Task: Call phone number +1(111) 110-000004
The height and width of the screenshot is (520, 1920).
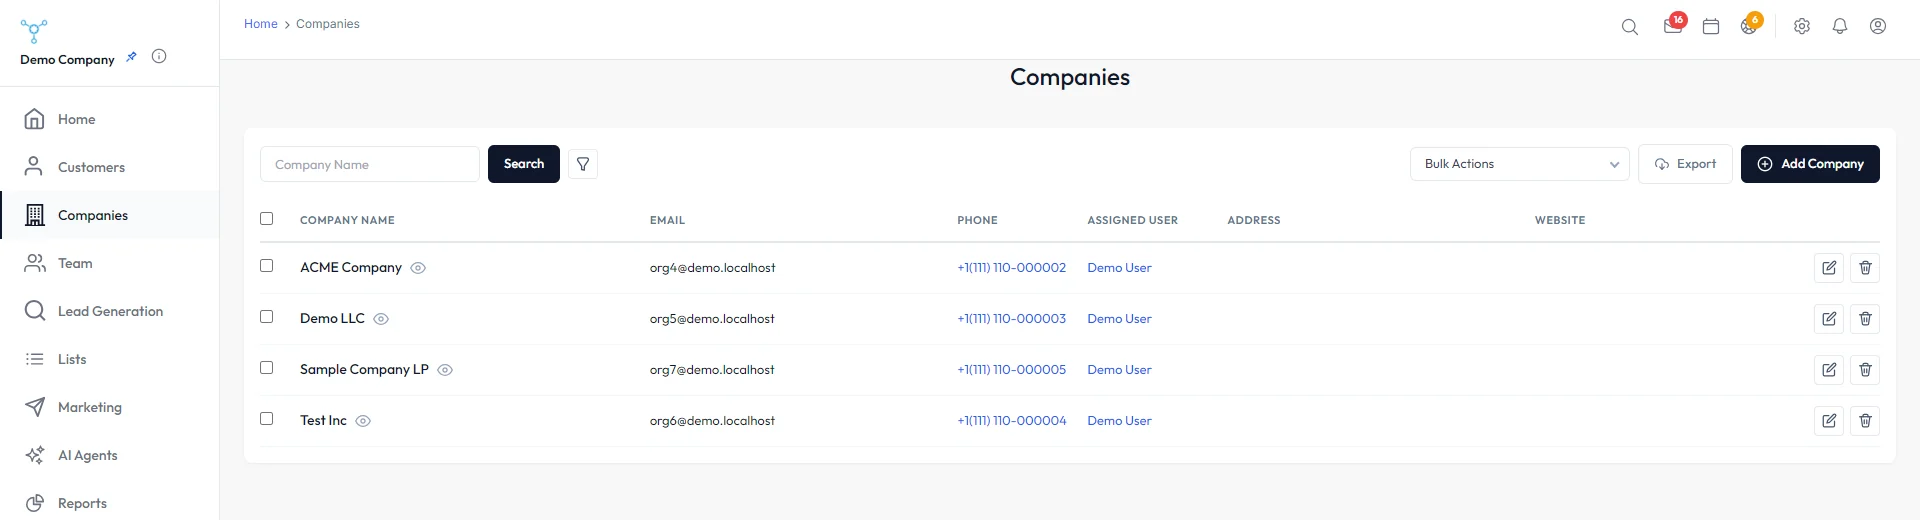Action: pyautogui.click(x=1011, y=421)
